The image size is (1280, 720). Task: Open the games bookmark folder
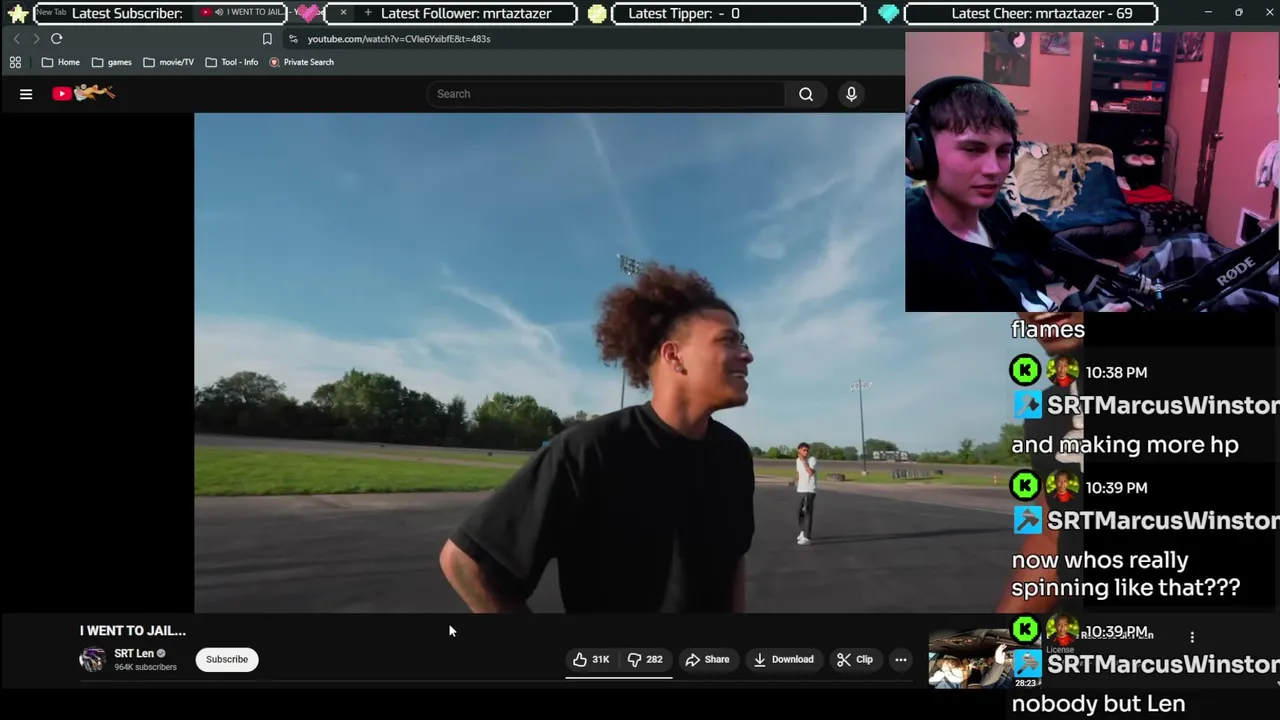112,62
